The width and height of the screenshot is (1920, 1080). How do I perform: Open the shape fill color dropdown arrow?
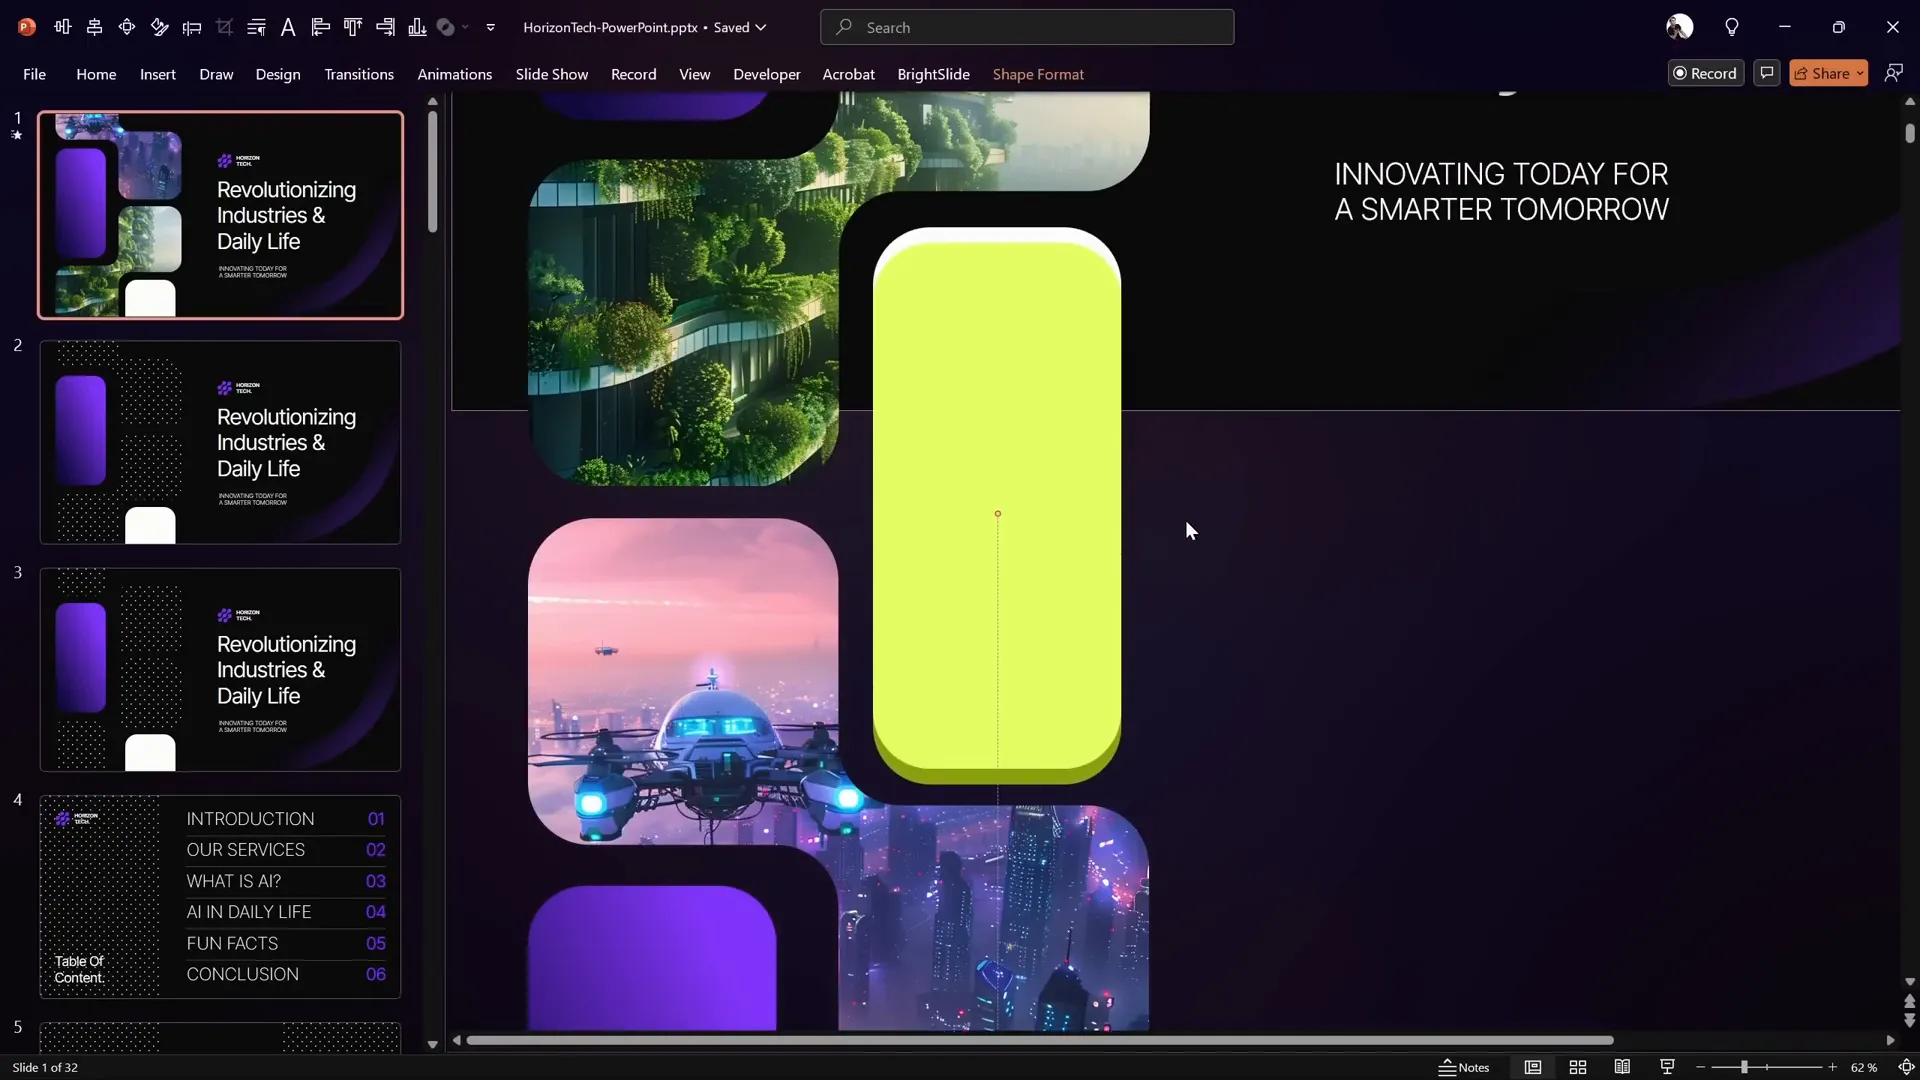point(465,27)
